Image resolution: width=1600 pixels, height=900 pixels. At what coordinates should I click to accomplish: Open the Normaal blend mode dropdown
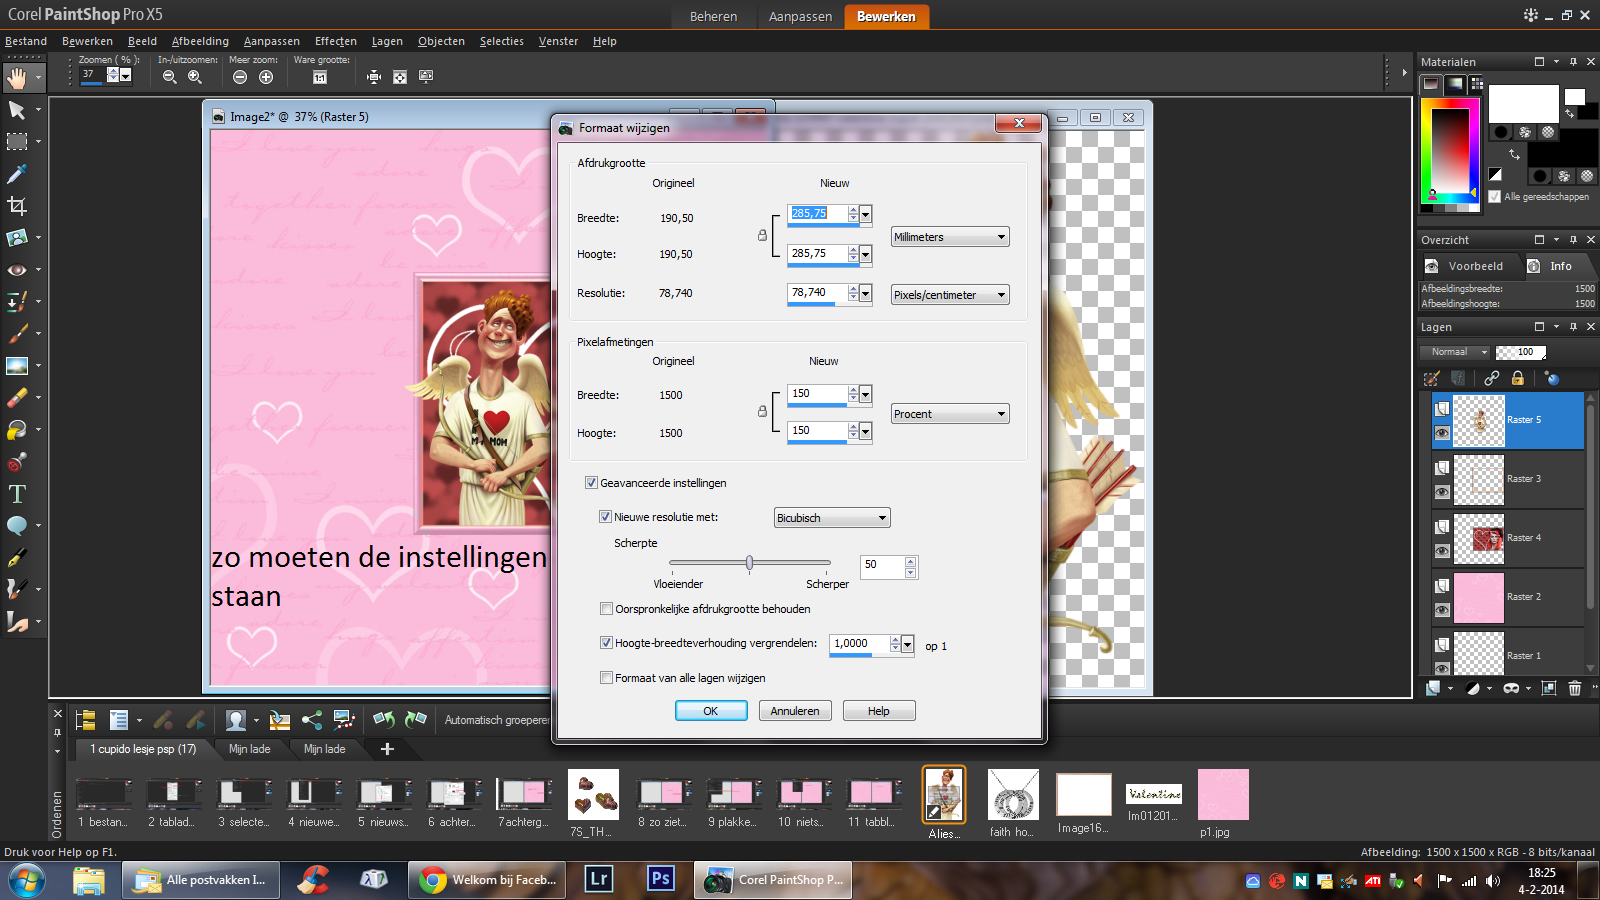pos(1455,352)
